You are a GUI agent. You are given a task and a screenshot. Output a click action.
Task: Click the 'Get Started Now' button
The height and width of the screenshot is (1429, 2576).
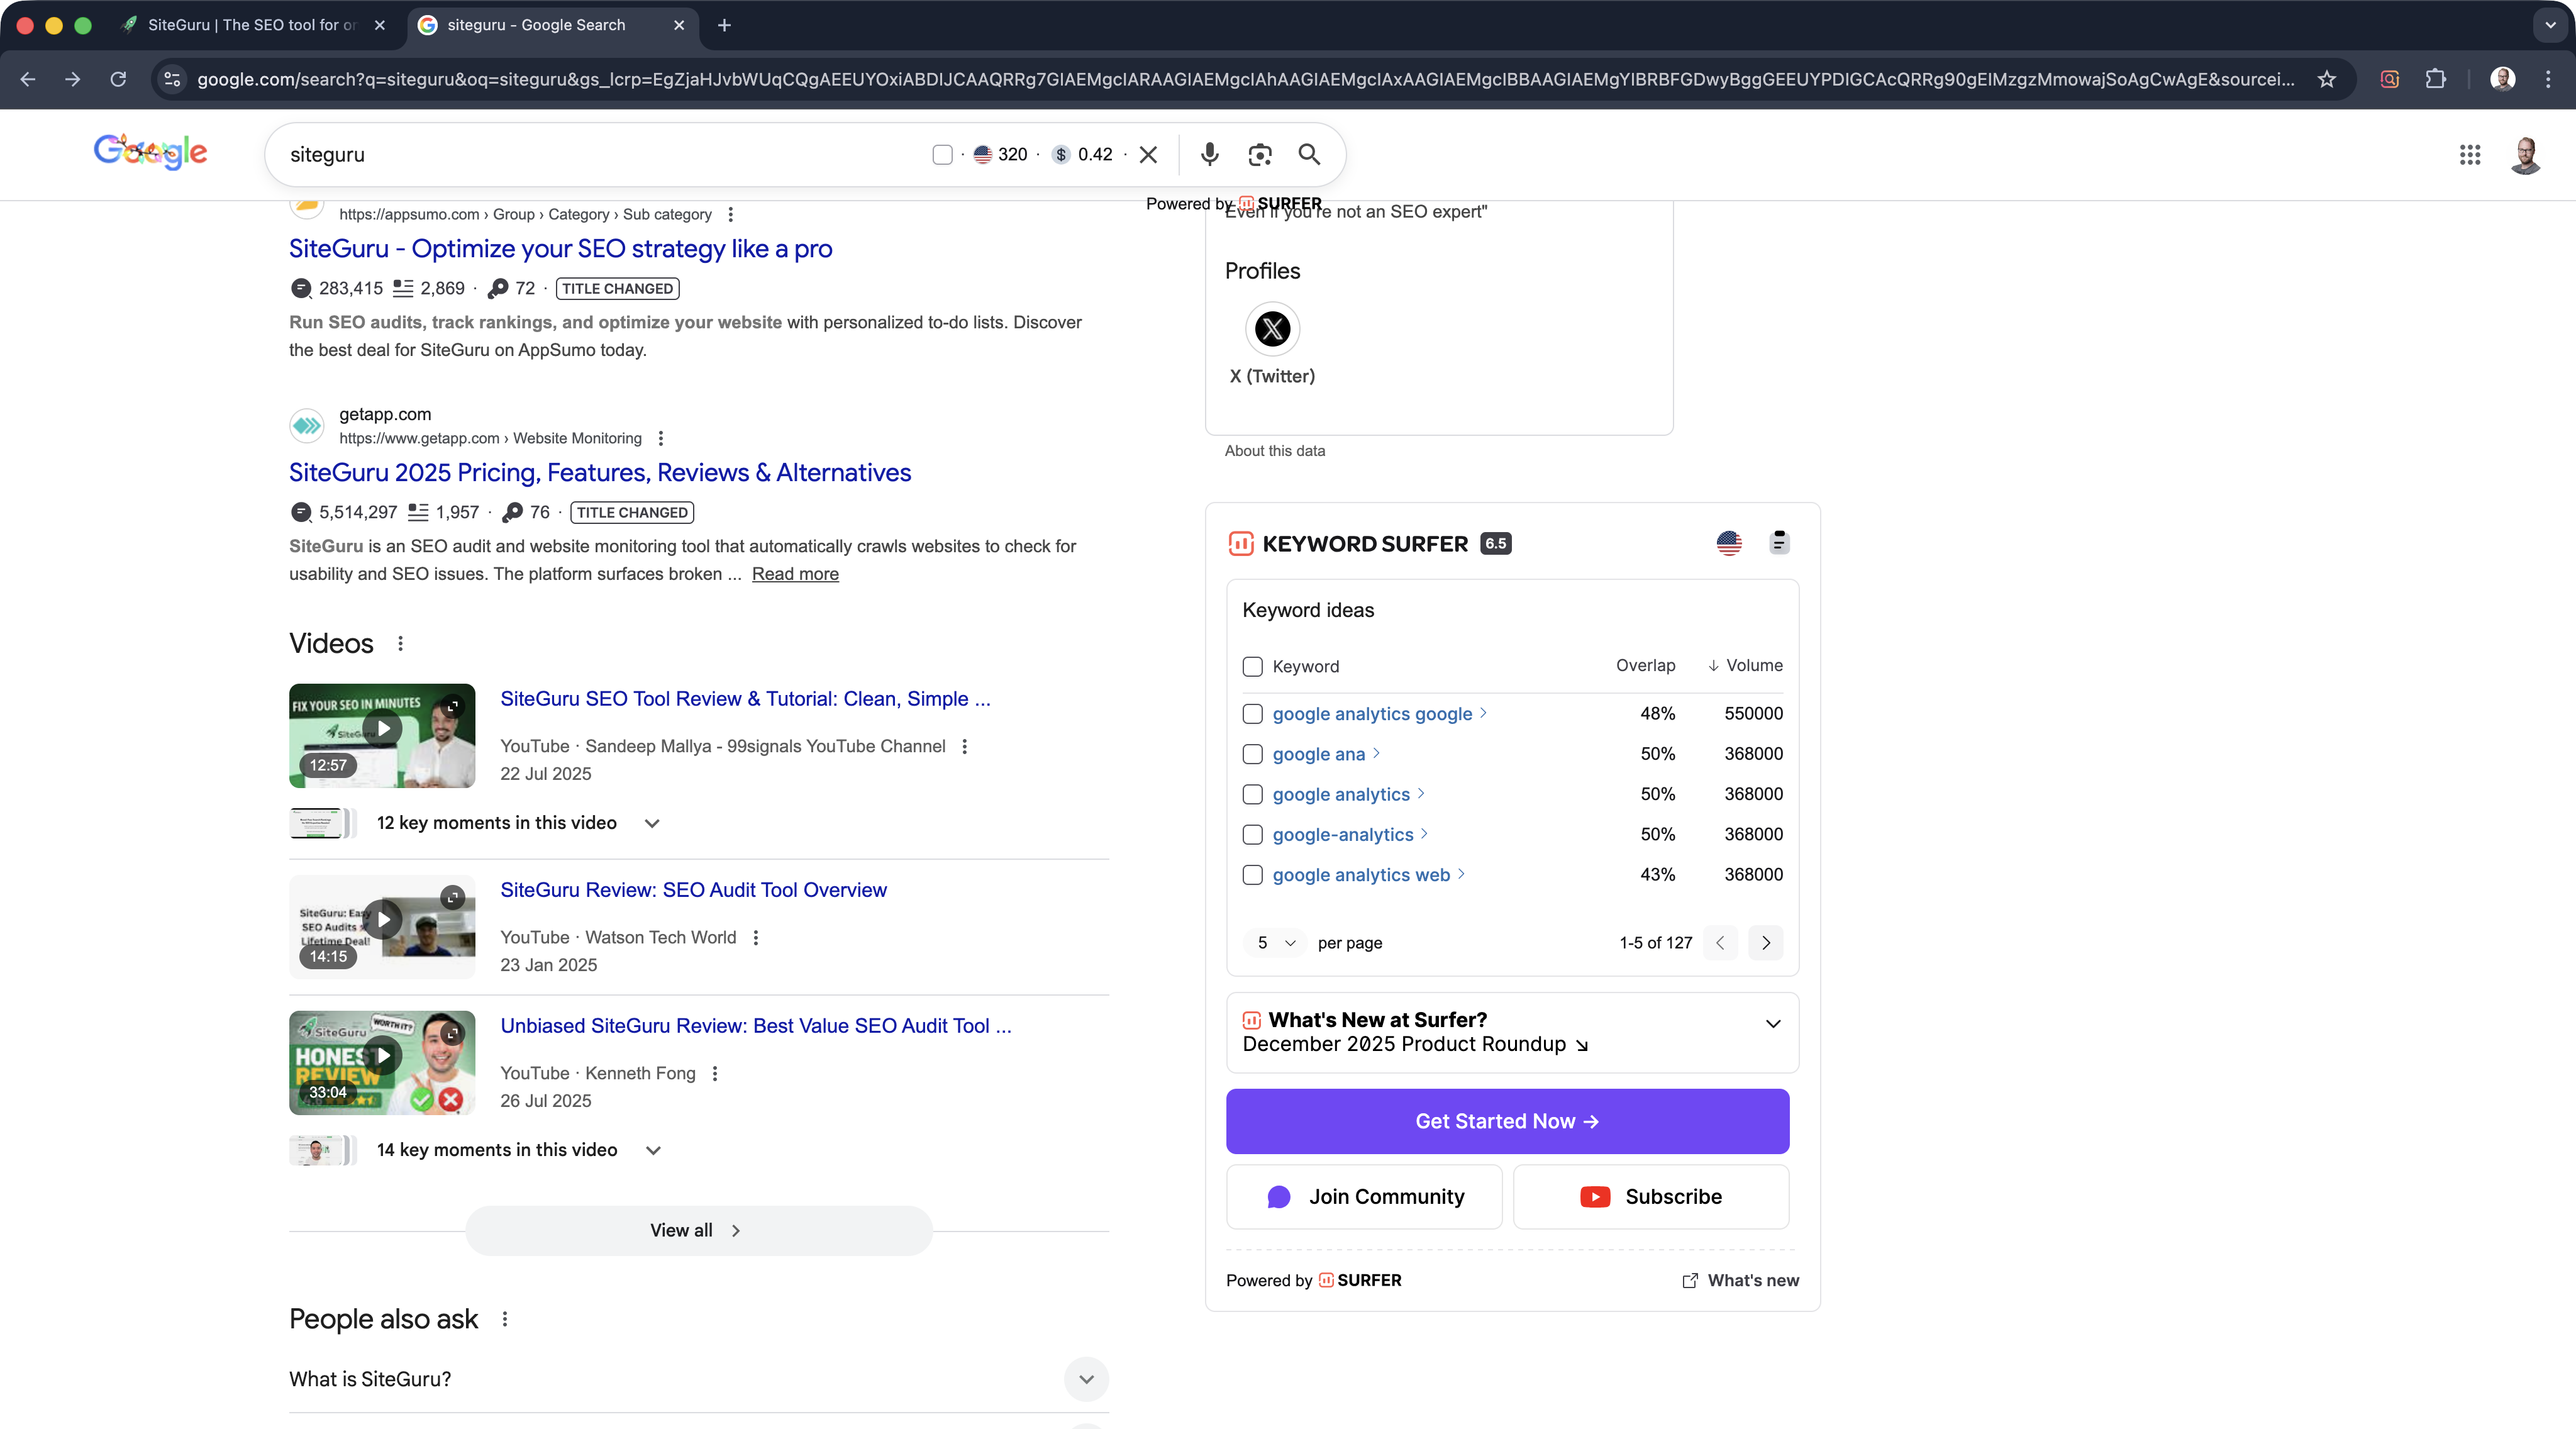[1506, 1121]
